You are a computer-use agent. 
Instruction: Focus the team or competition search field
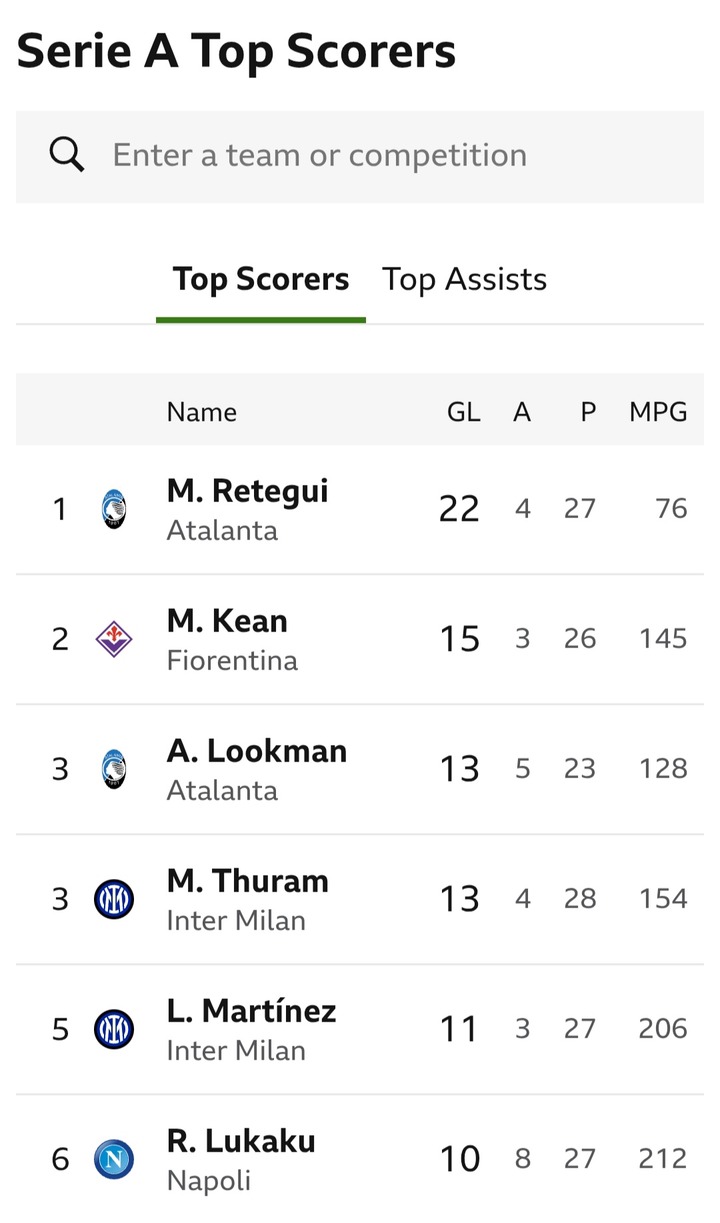coord(360,156)
